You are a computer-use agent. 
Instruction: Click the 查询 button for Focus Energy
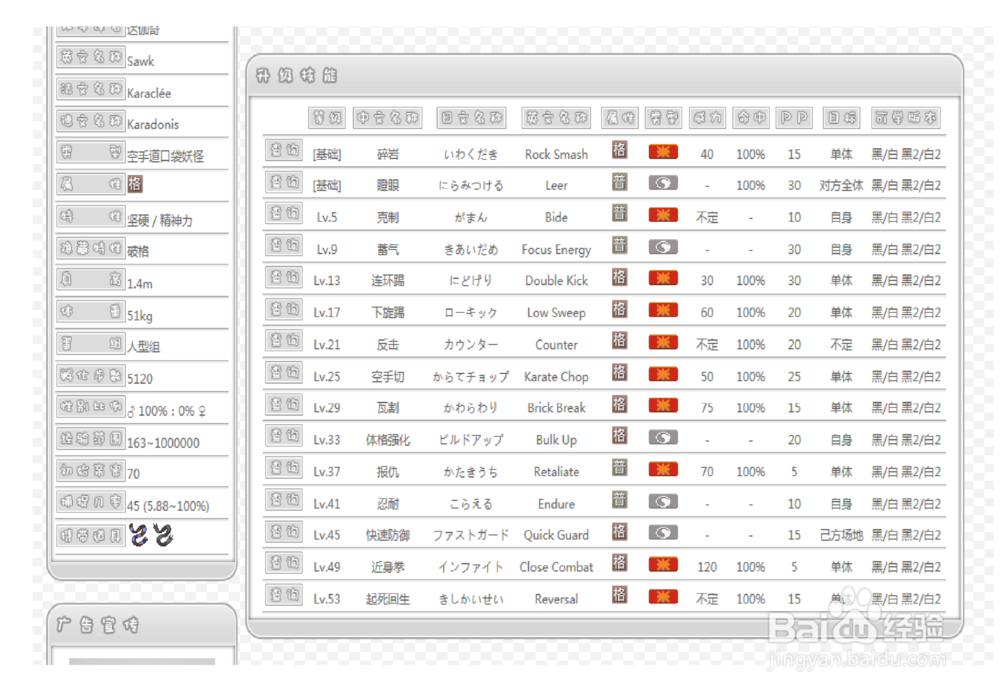pyautogui.click(x=284, y=246)
